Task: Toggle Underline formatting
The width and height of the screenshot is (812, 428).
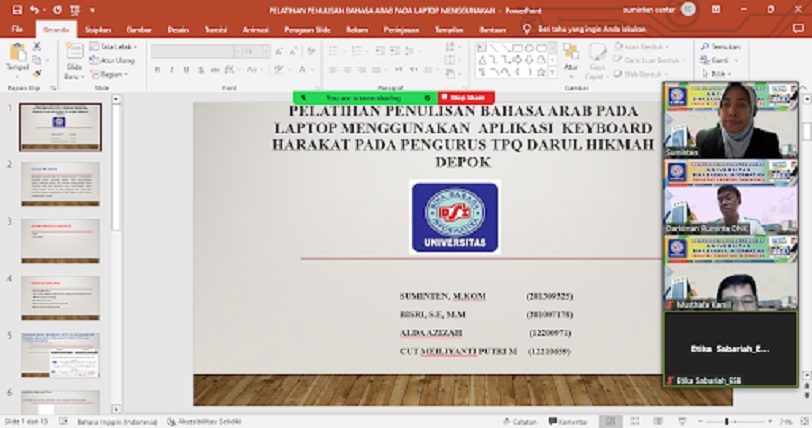Action: click(186, 70)
